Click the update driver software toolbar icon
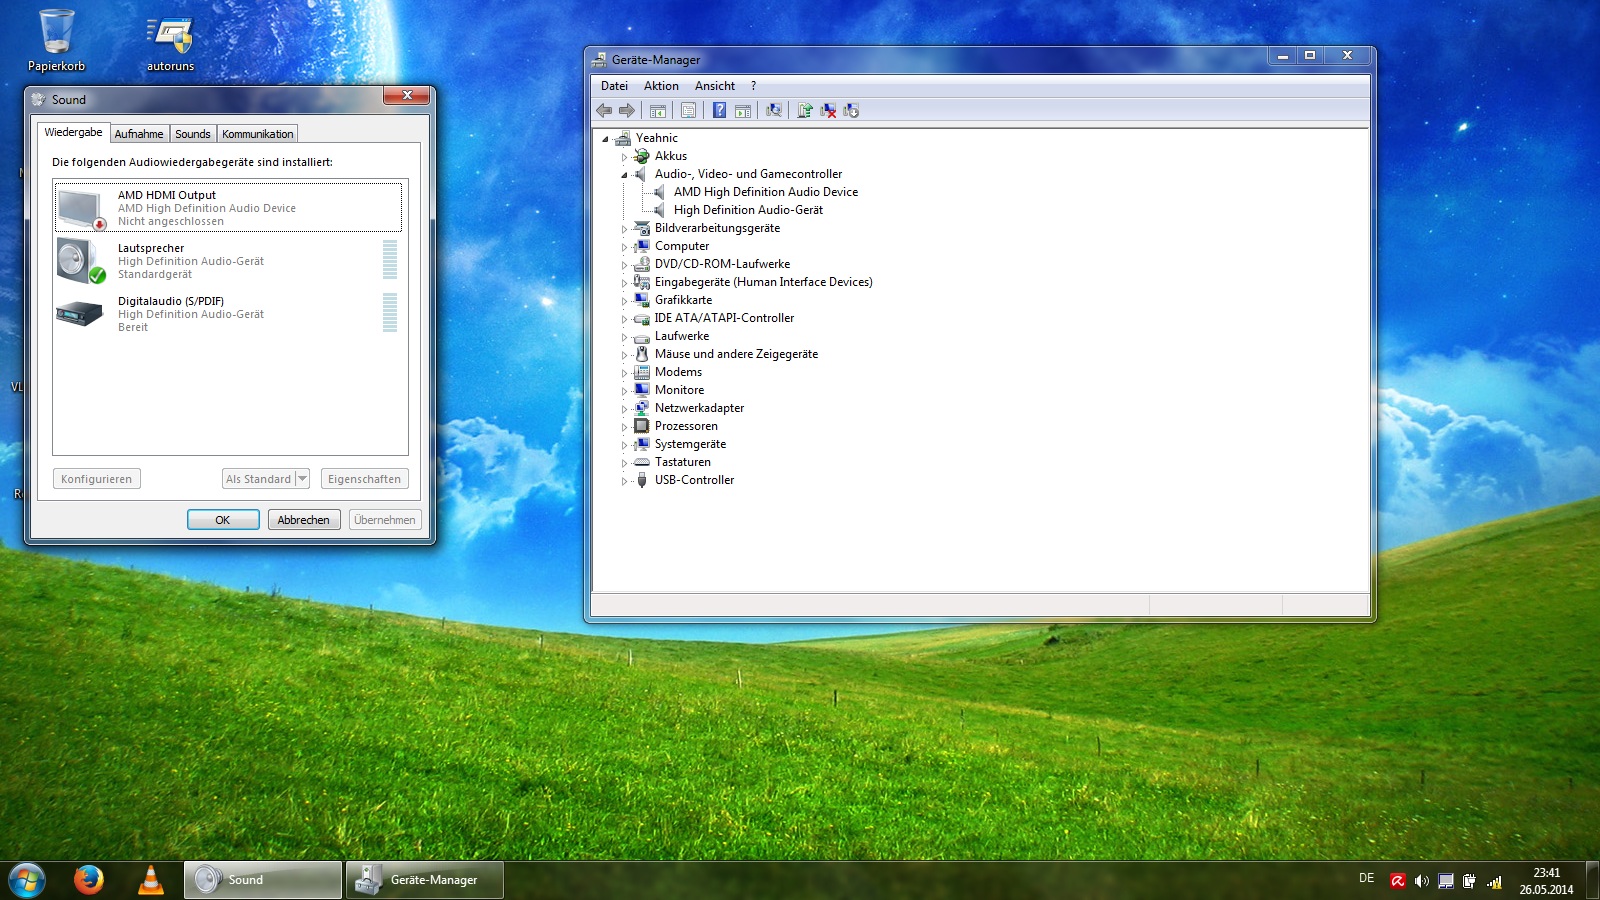The width and height of the screenshot is (1600, 900). [x=805, y=111]
